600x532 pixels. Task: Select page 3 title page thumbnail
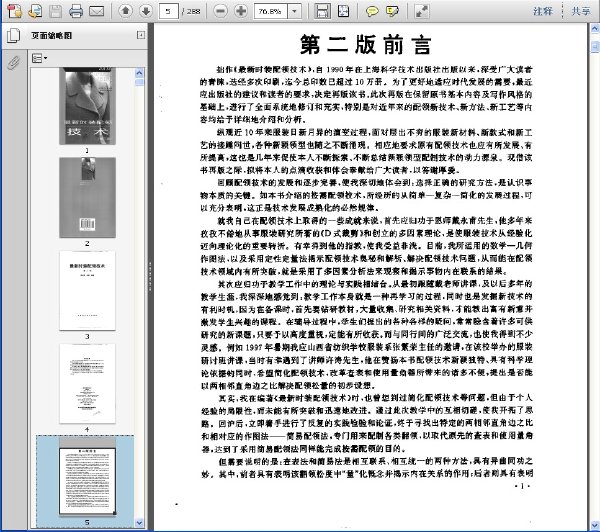87,290
